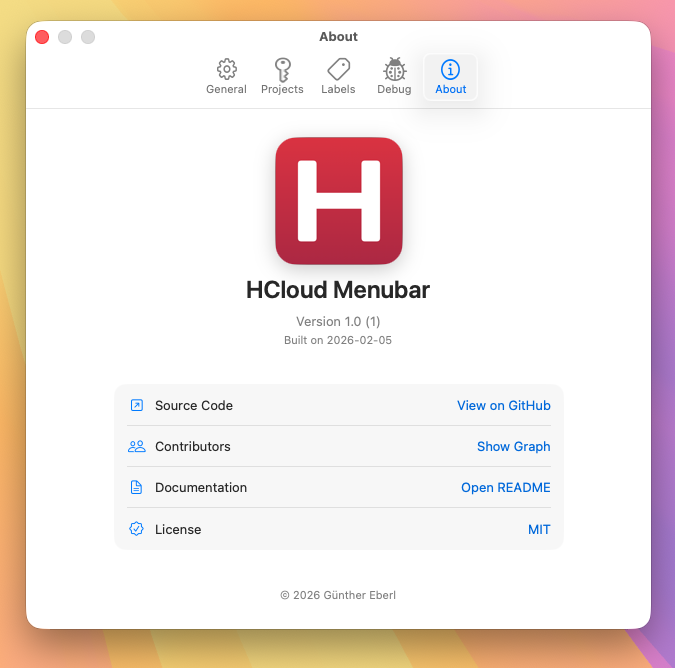Select the Projects key icon

[282, 70]
